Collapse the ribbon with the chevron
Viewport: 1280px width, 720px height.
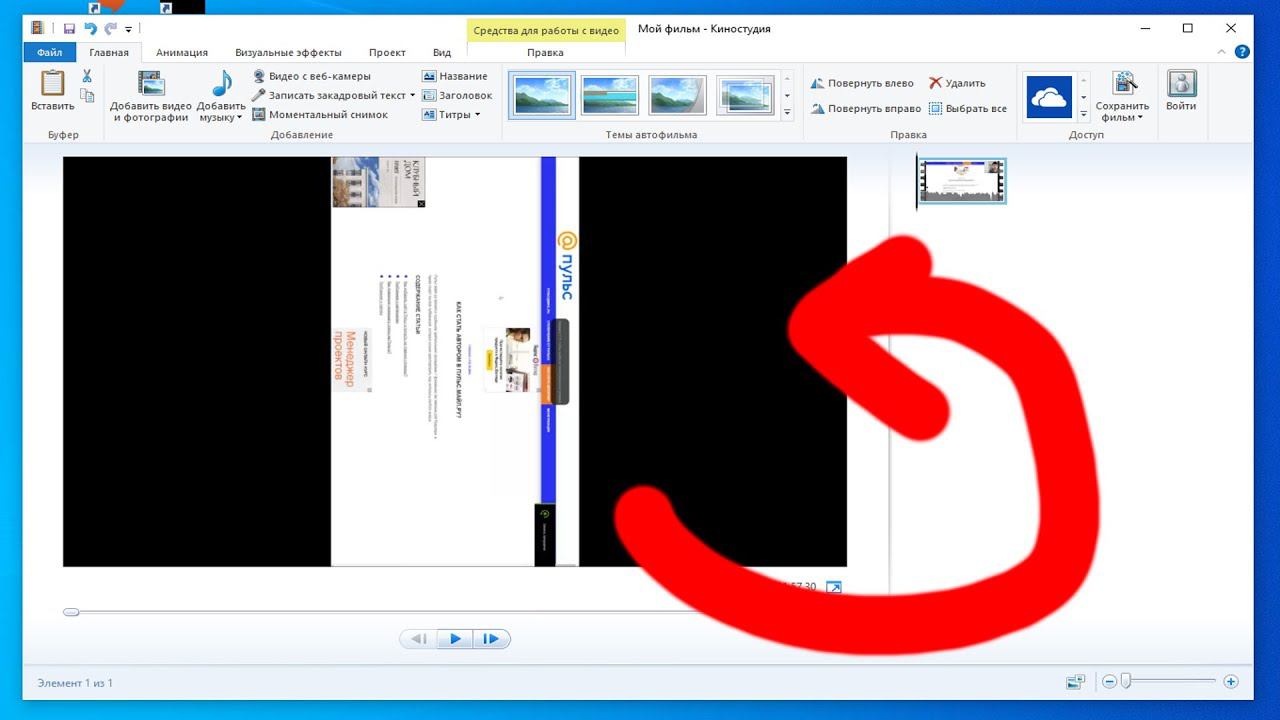pyautogui.click(x=1223, y=52)
